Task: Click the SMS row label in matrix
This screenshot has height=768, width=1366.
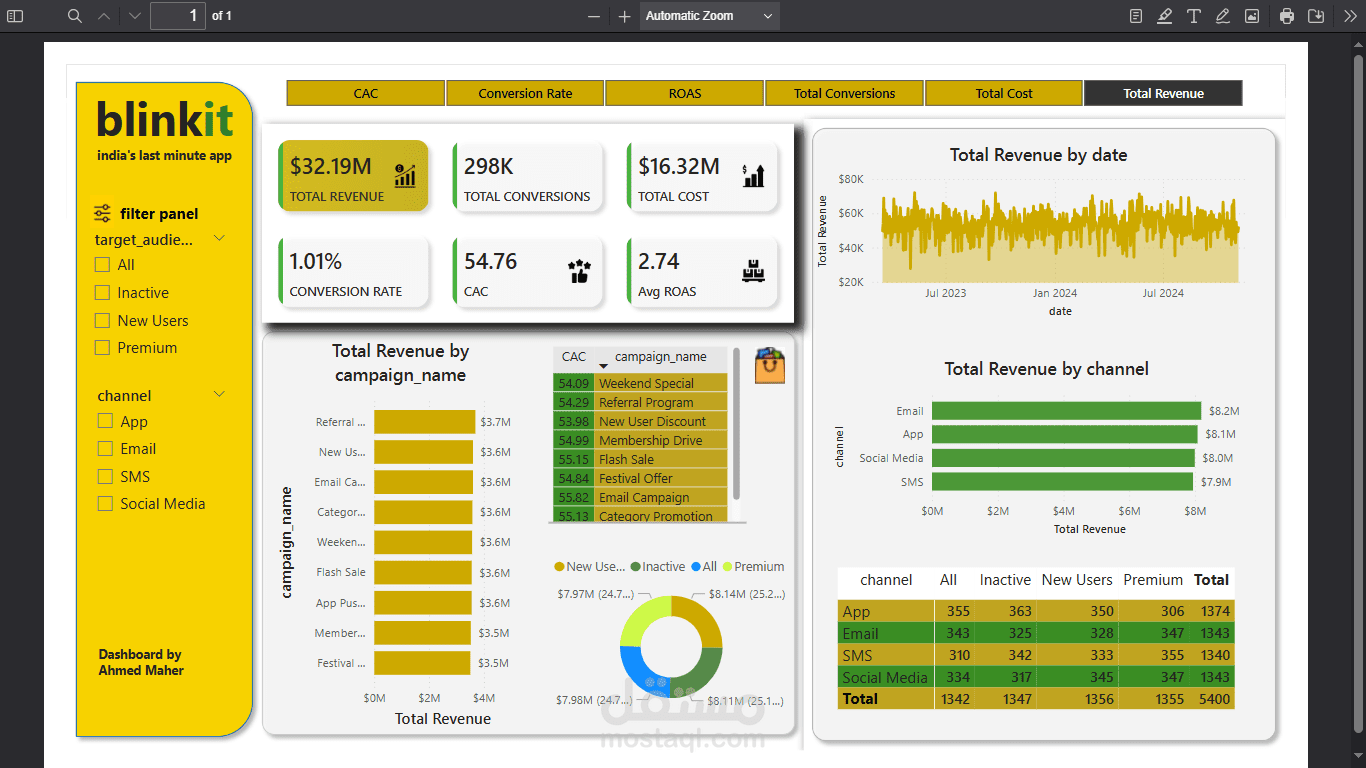Action: pyautogui.click(x=857, y=655)
